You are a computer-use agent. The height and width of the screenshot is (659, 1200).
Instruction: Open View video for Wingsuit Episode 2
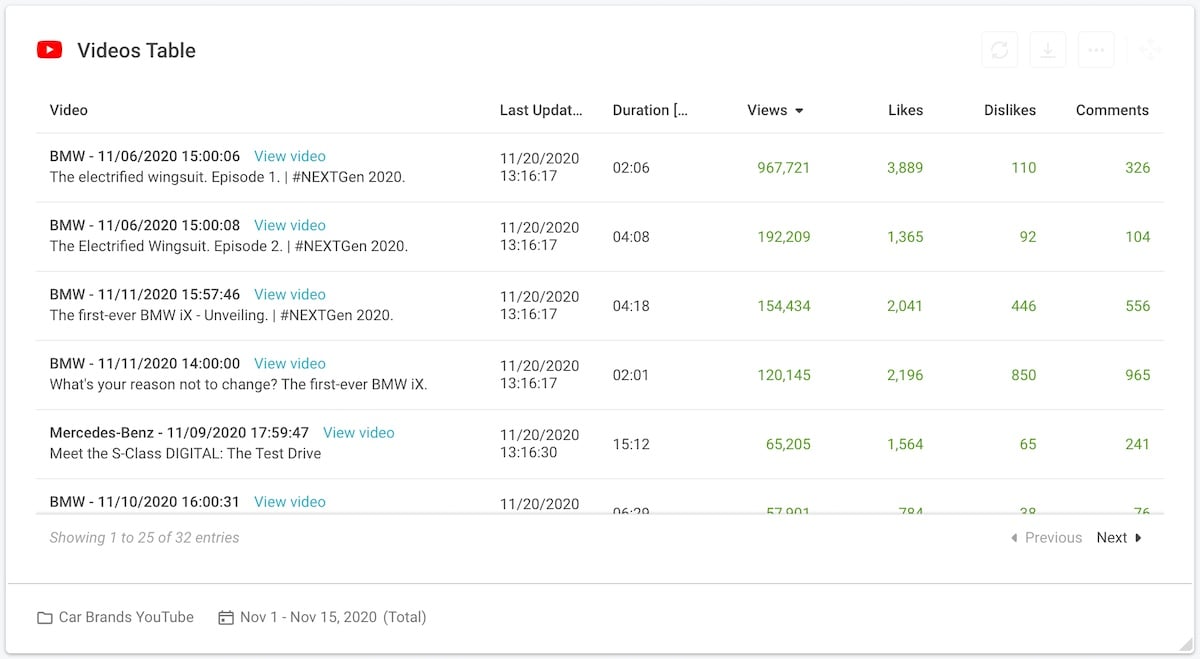click(x=290, y=225)
